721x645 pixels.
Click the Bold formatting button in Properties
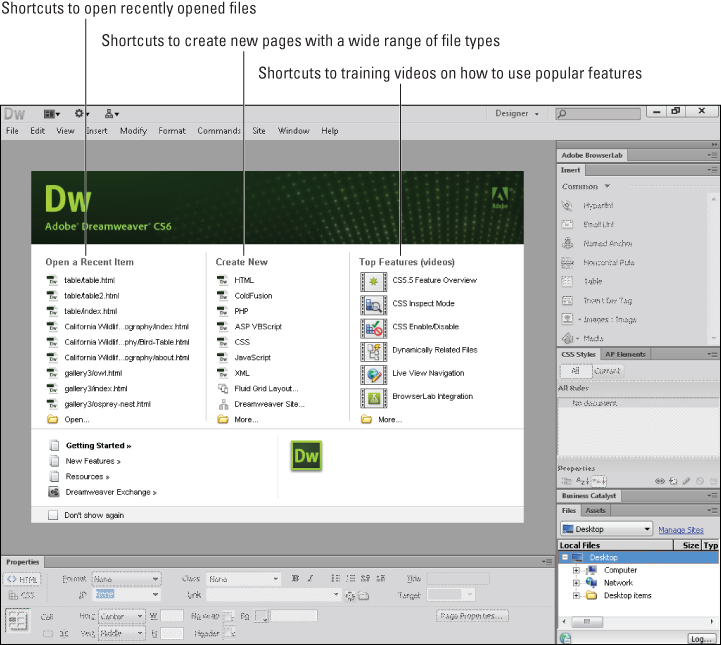pos(295,578)
